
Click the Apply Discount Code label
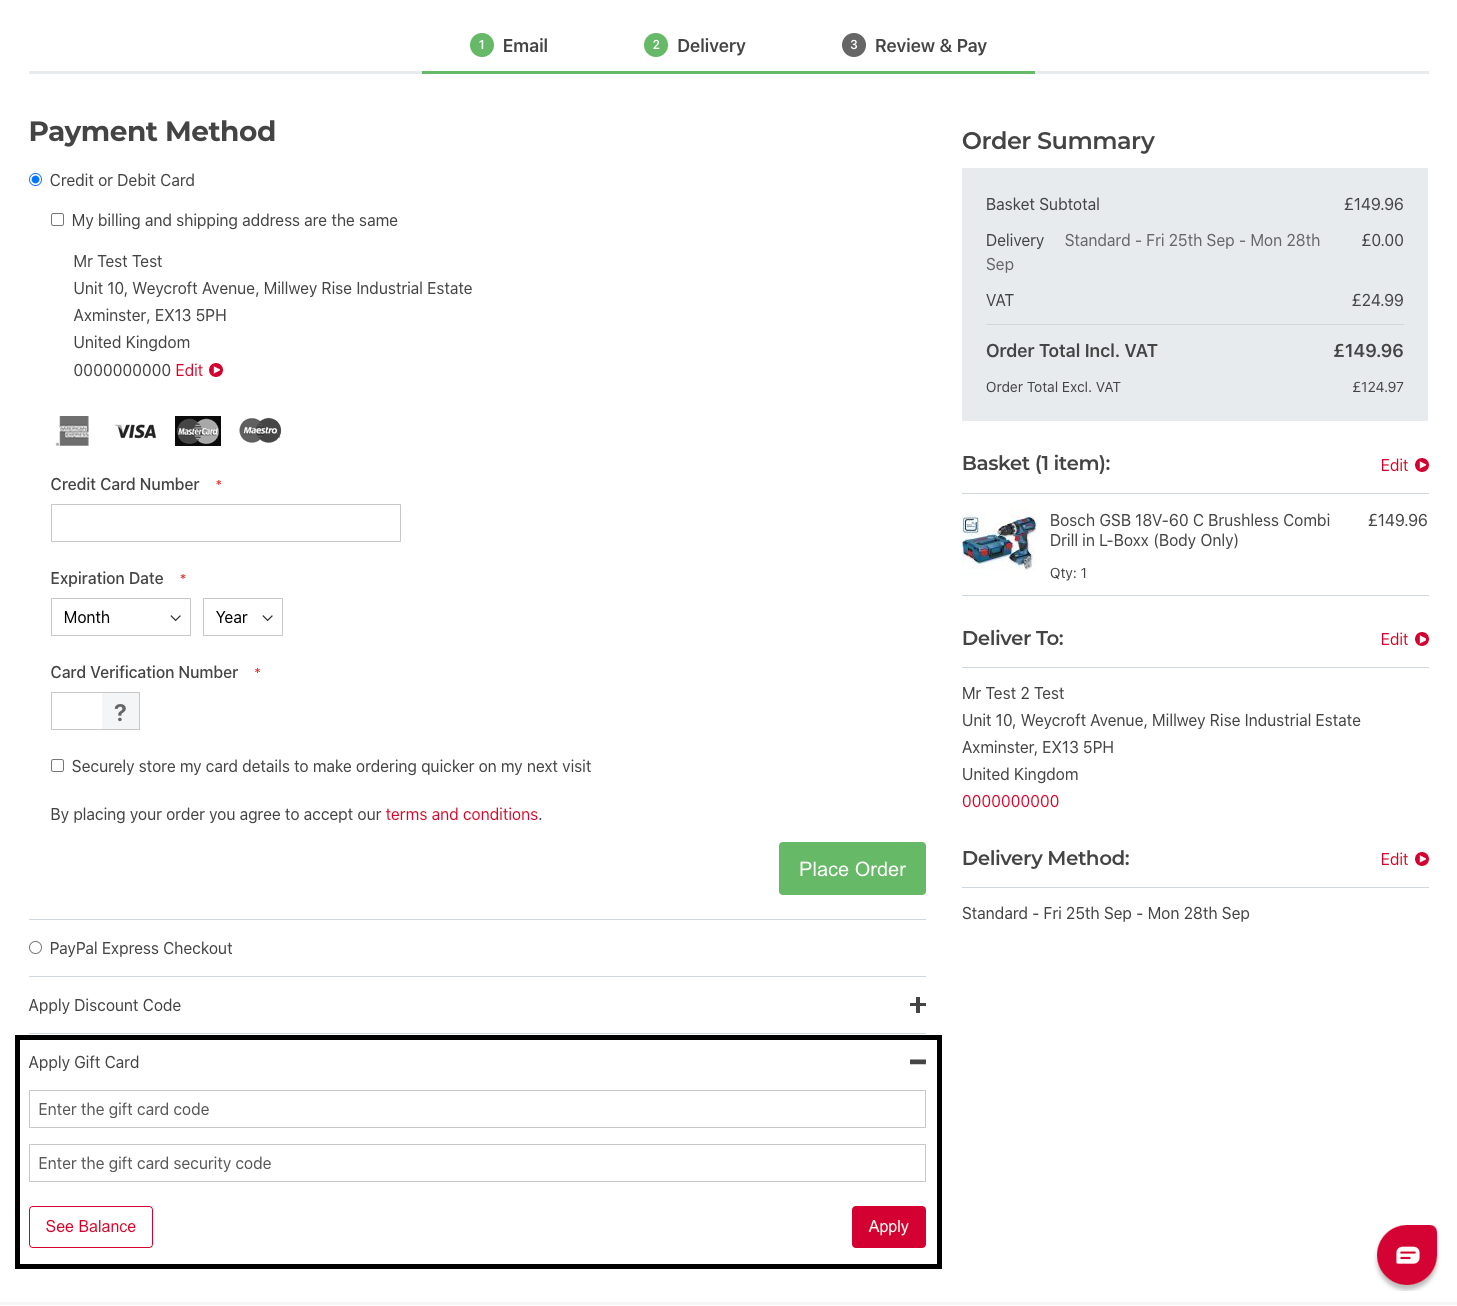pos(105,1005)
